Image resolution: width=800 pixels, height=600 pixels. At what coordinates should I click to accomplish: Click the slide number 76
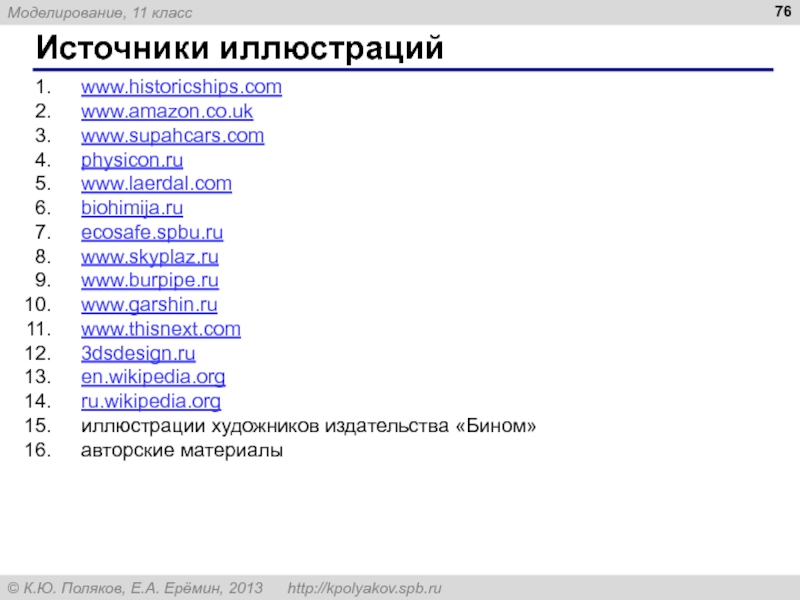coord(782,11)
